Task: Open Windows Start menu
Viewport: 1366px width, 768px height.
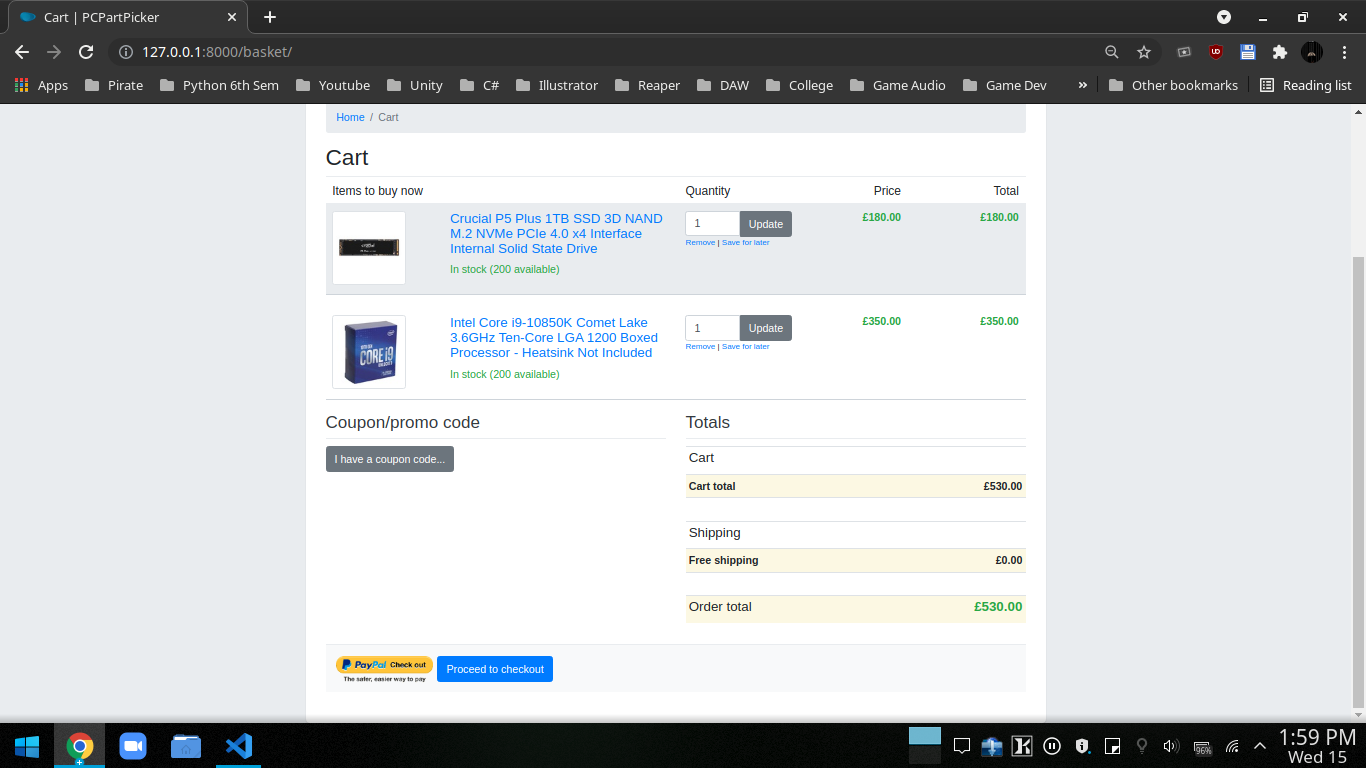Action: pos(27,746)
